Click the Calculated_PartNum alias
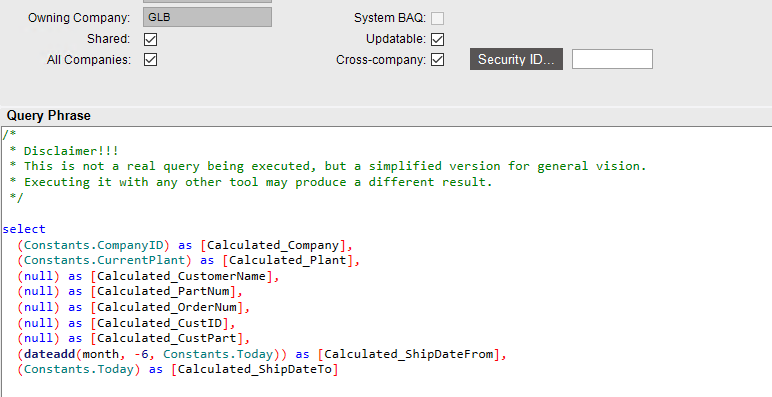 (163, 292)
